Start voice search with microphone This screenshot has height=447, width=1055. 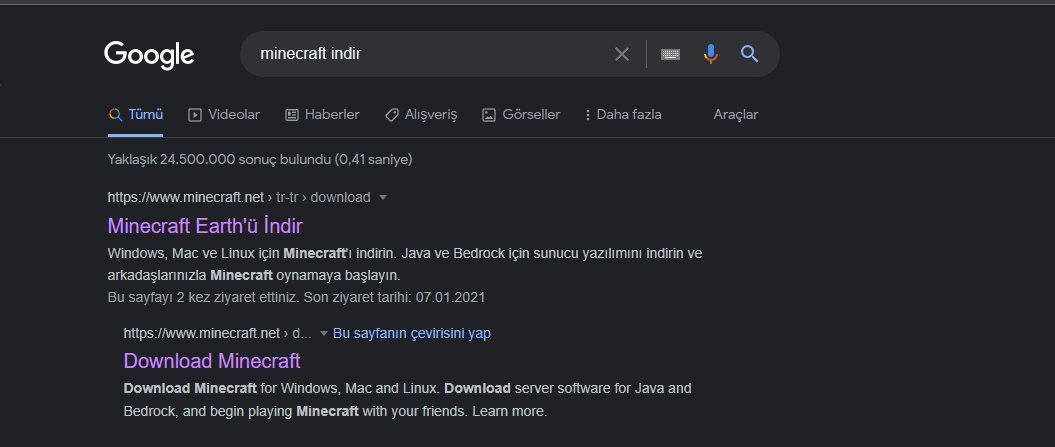click(x=711, y=54)
